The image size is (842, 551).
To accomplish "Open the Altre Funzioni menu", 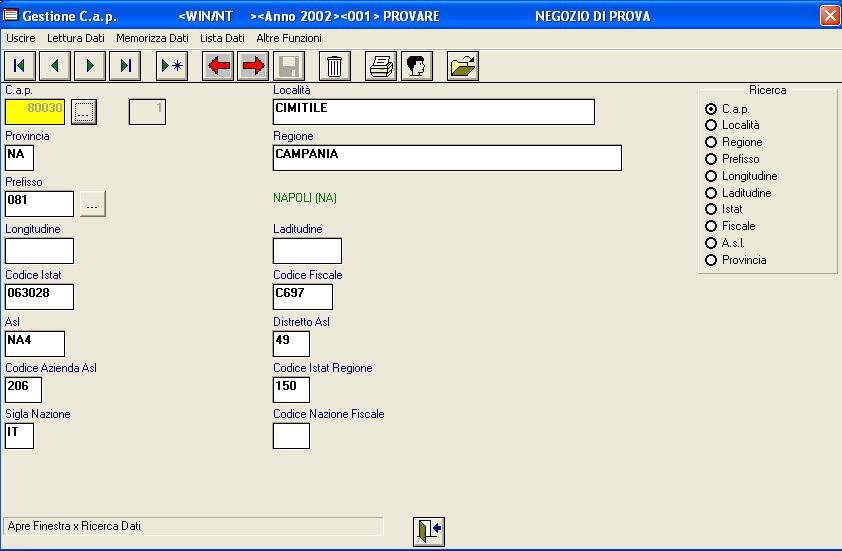I will (289, 38).
